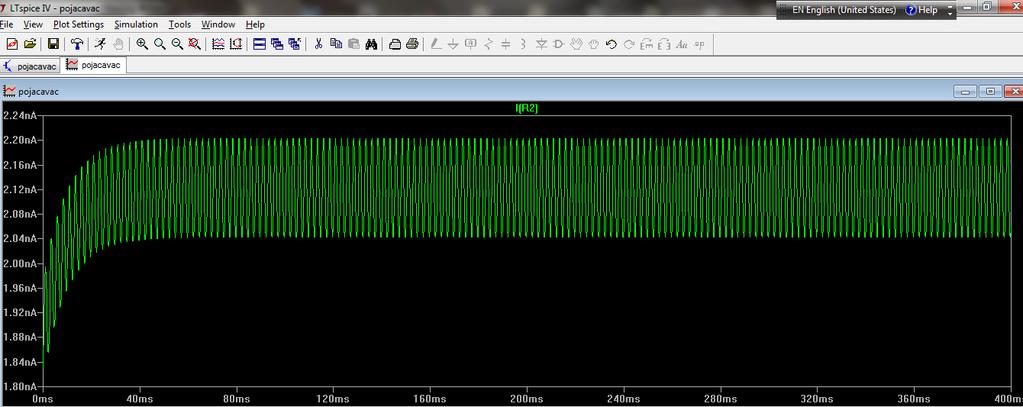Select the SPICE directive '.op' tool
This screenshot has width=1023, height=407.
(x=699, y=44)
